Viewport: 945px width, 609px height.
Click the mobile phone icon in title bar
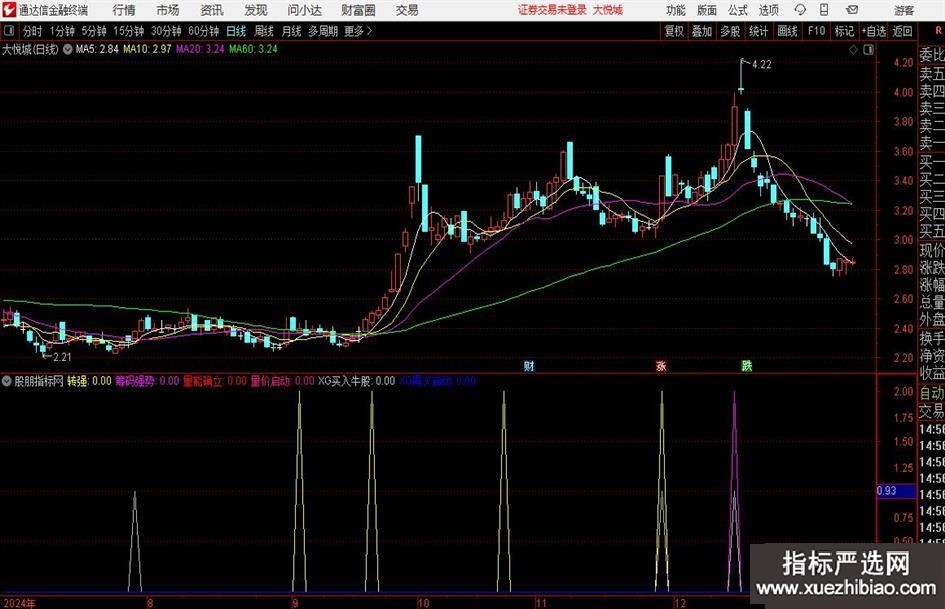(824, 10)
